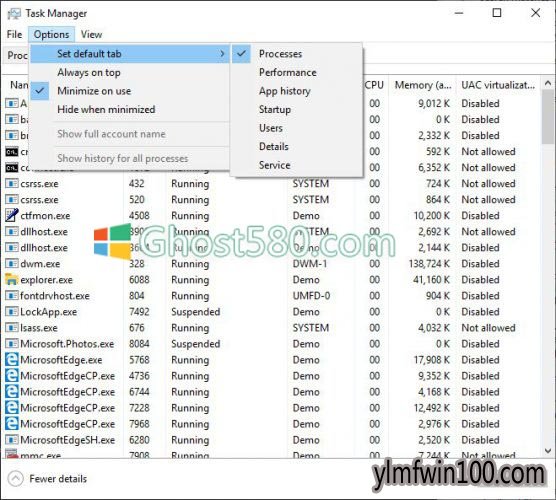556x500 pixels.
Task: Choose Processes as default tab
Action: point(296,54)
